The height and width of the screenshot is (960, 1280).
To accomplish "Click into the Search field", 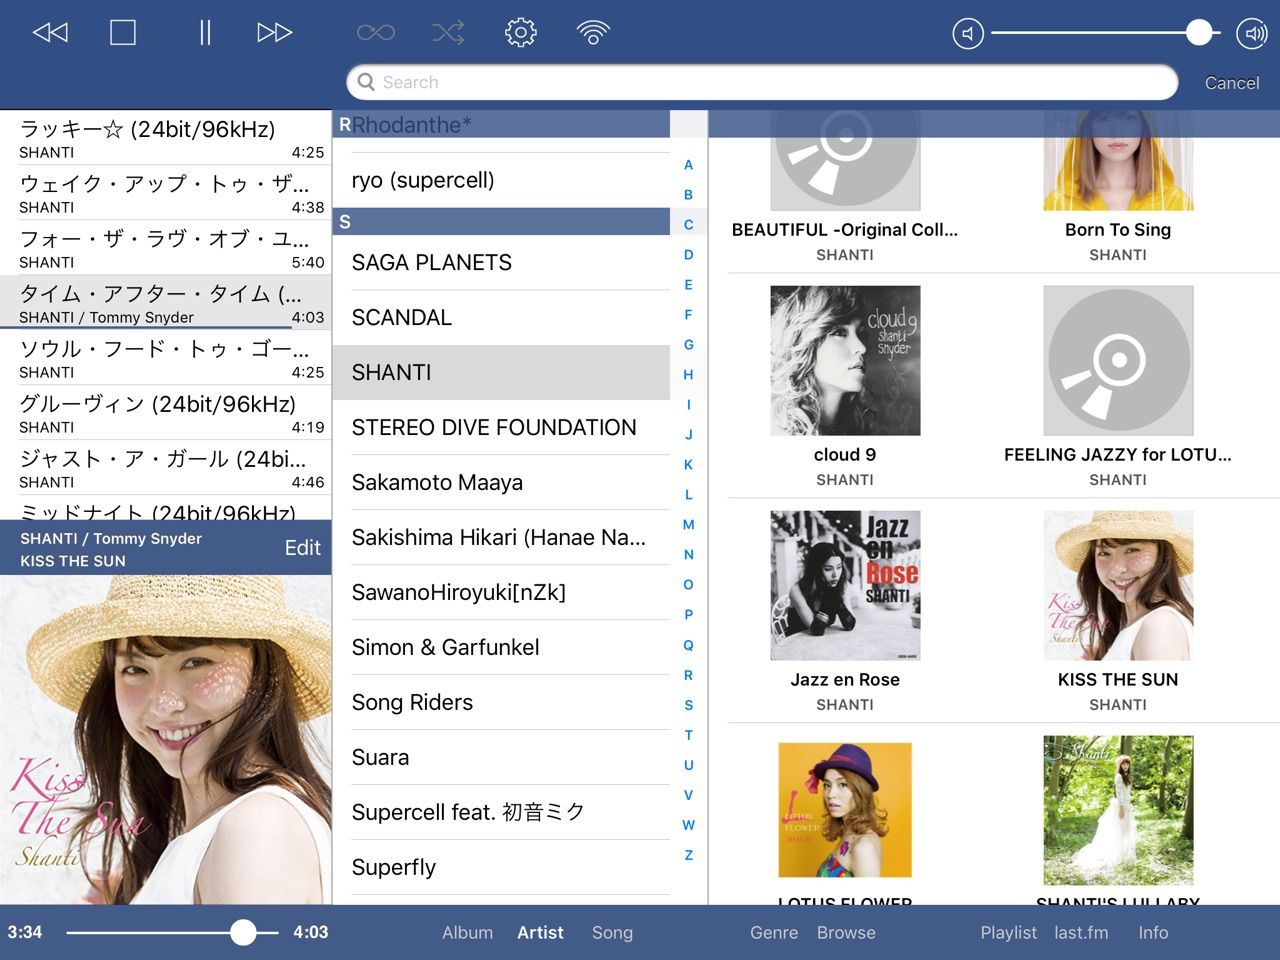I will point(762,82).
